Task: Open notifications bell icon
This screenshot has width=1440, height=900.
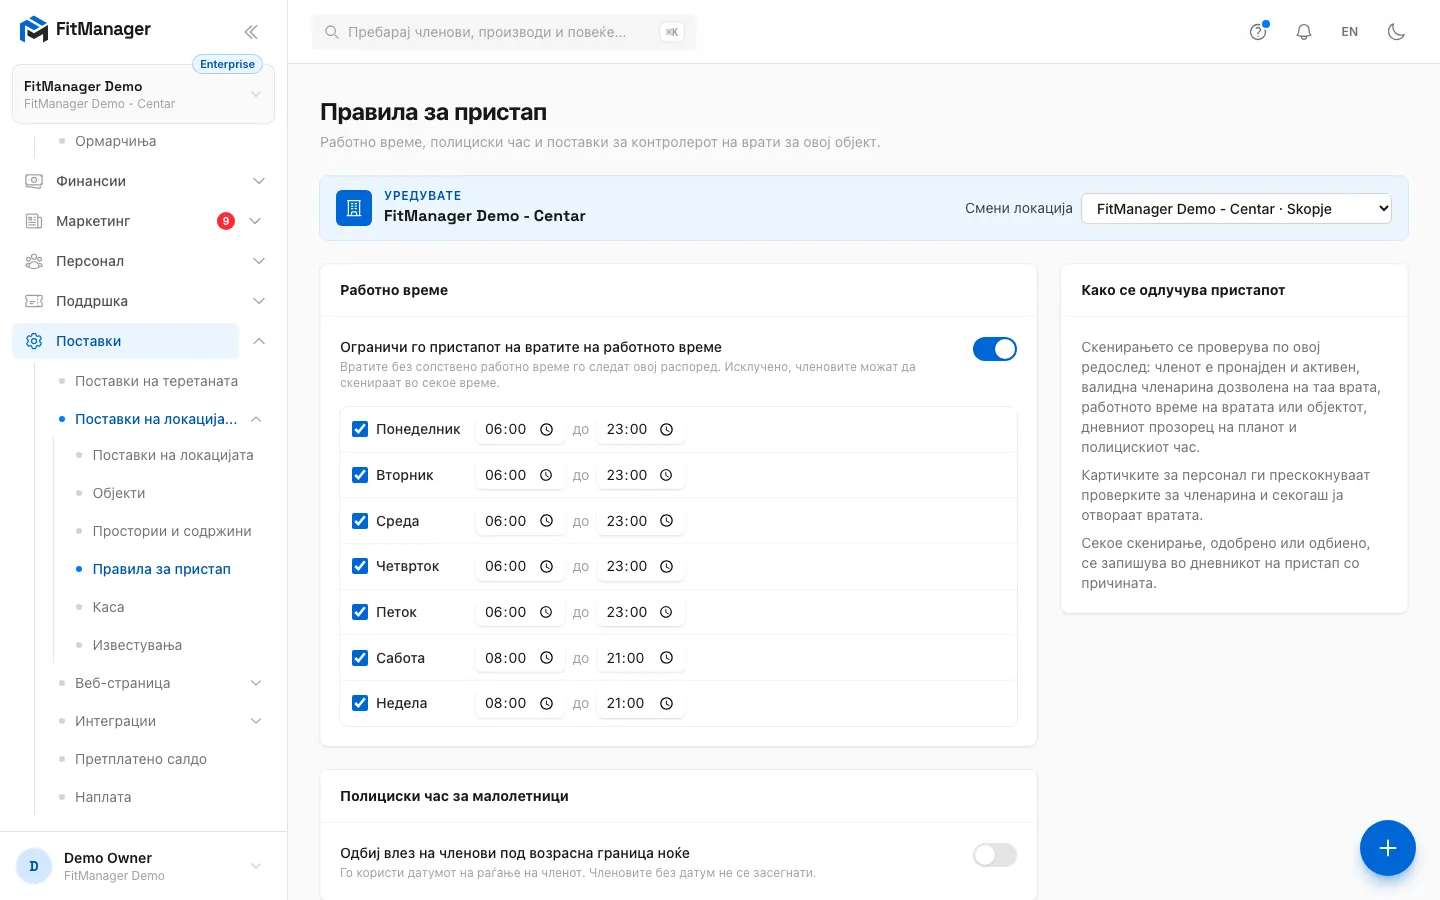Action: click(1304, 32)
